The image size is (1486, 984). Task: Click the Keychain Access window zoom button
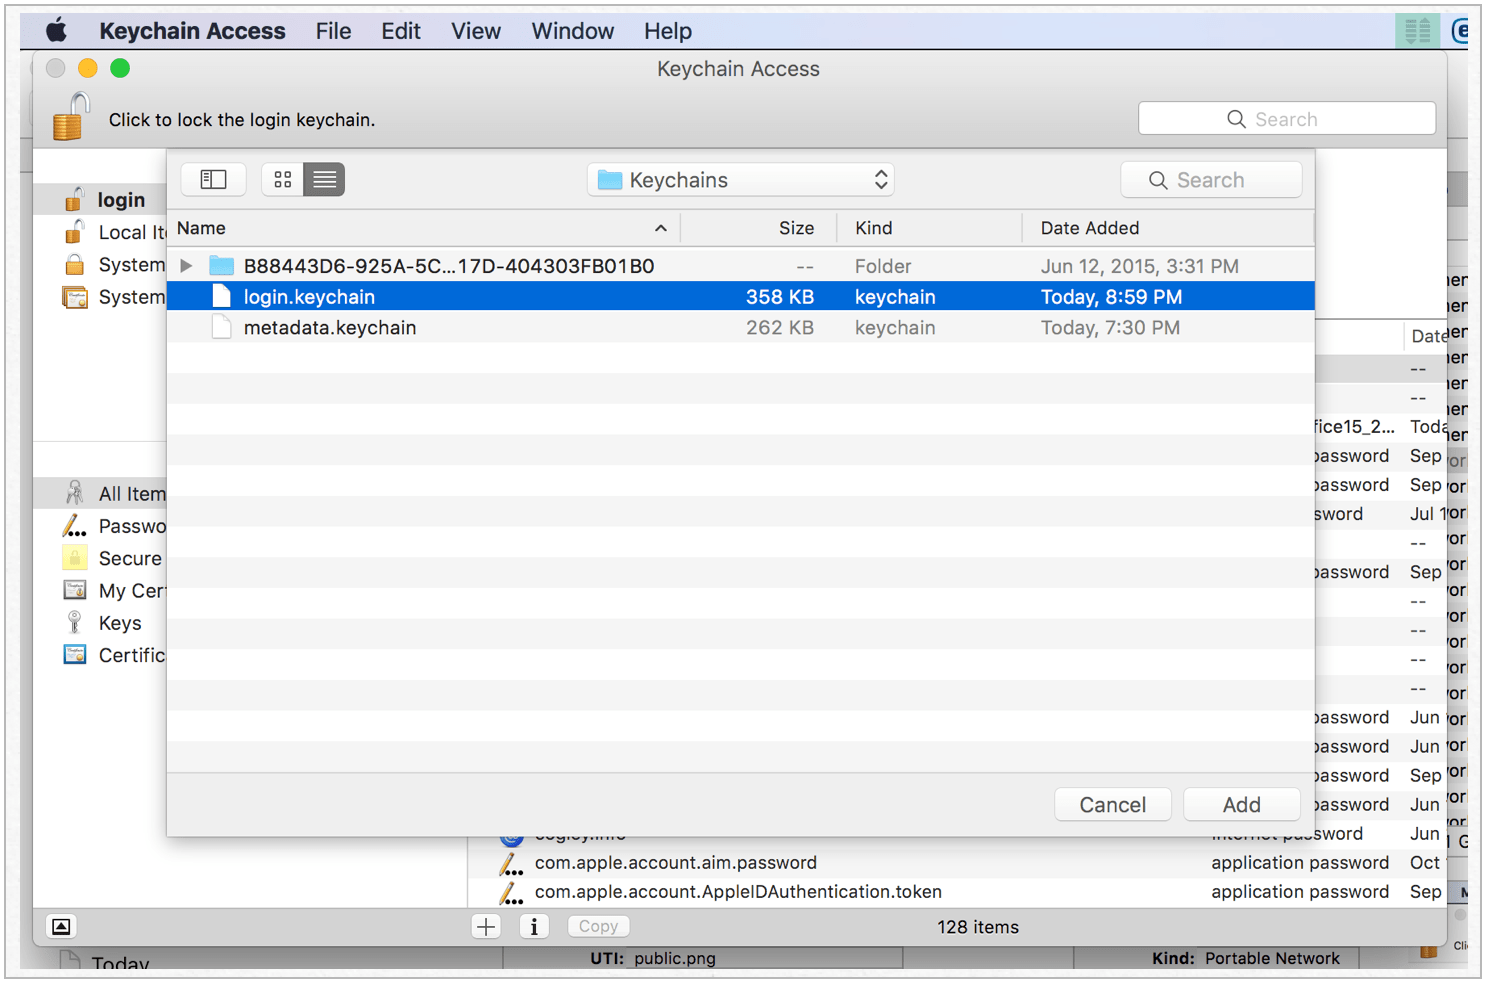[120, 68]
